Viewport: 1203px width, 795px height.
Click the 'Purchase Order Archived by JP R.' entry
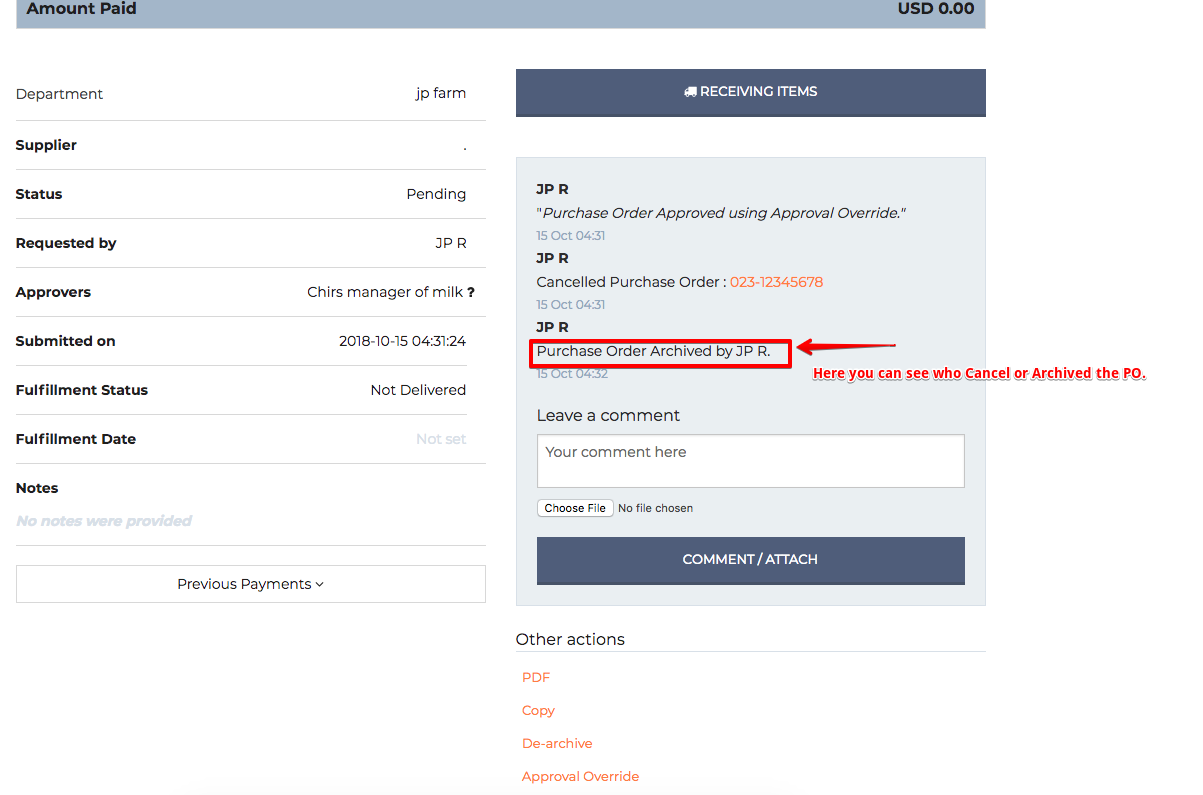coord(653,352)
